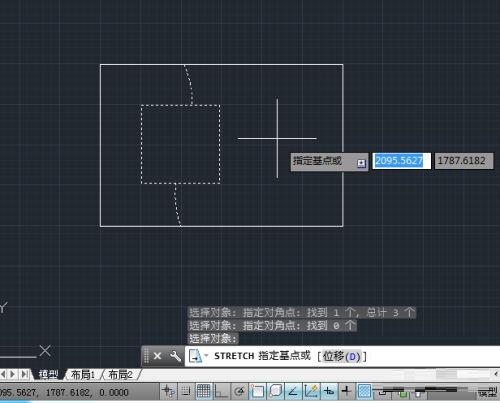Image resolution: width=500 pixels, height=403 pixels.
Task: Toggle Transparency display status icon
Action: point(365,391)
